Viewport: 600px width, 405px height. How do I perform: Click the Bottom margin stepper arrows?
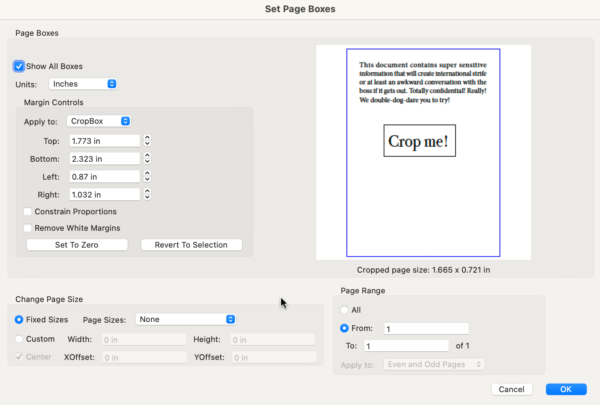click(x=147, y=158)
